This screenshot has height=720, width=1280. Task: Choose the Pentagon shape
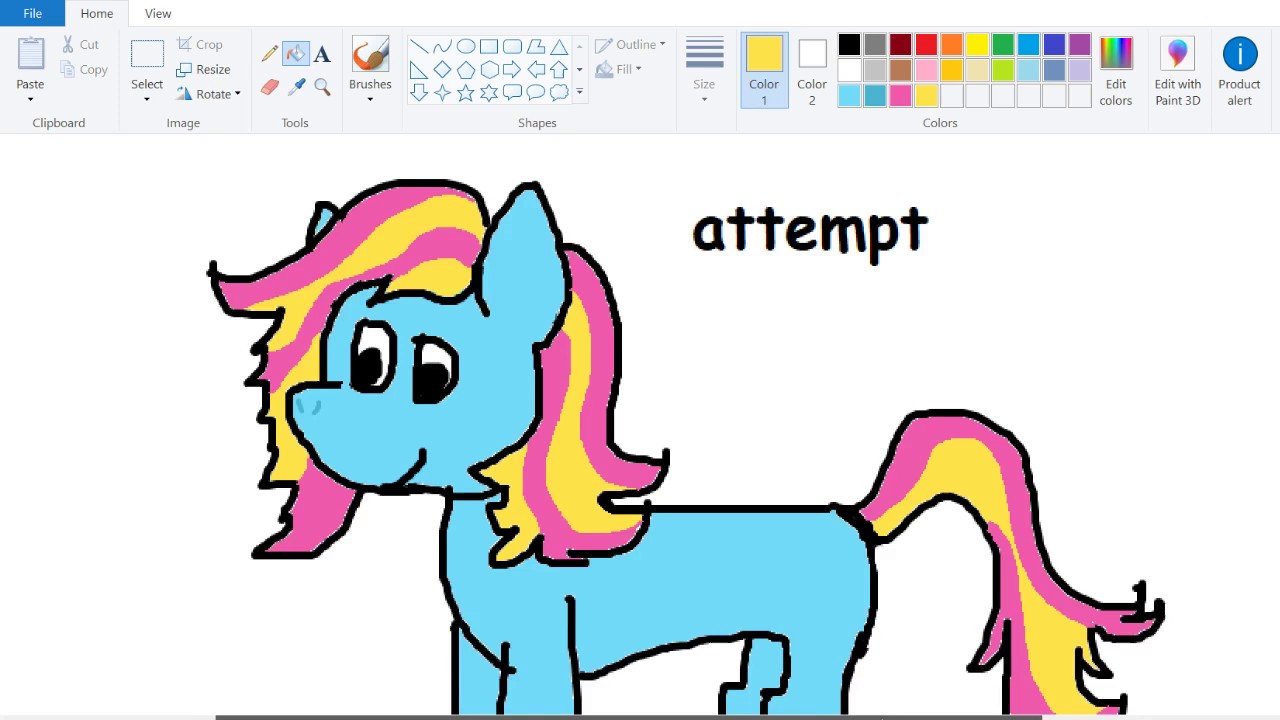[x=466, y=70]
